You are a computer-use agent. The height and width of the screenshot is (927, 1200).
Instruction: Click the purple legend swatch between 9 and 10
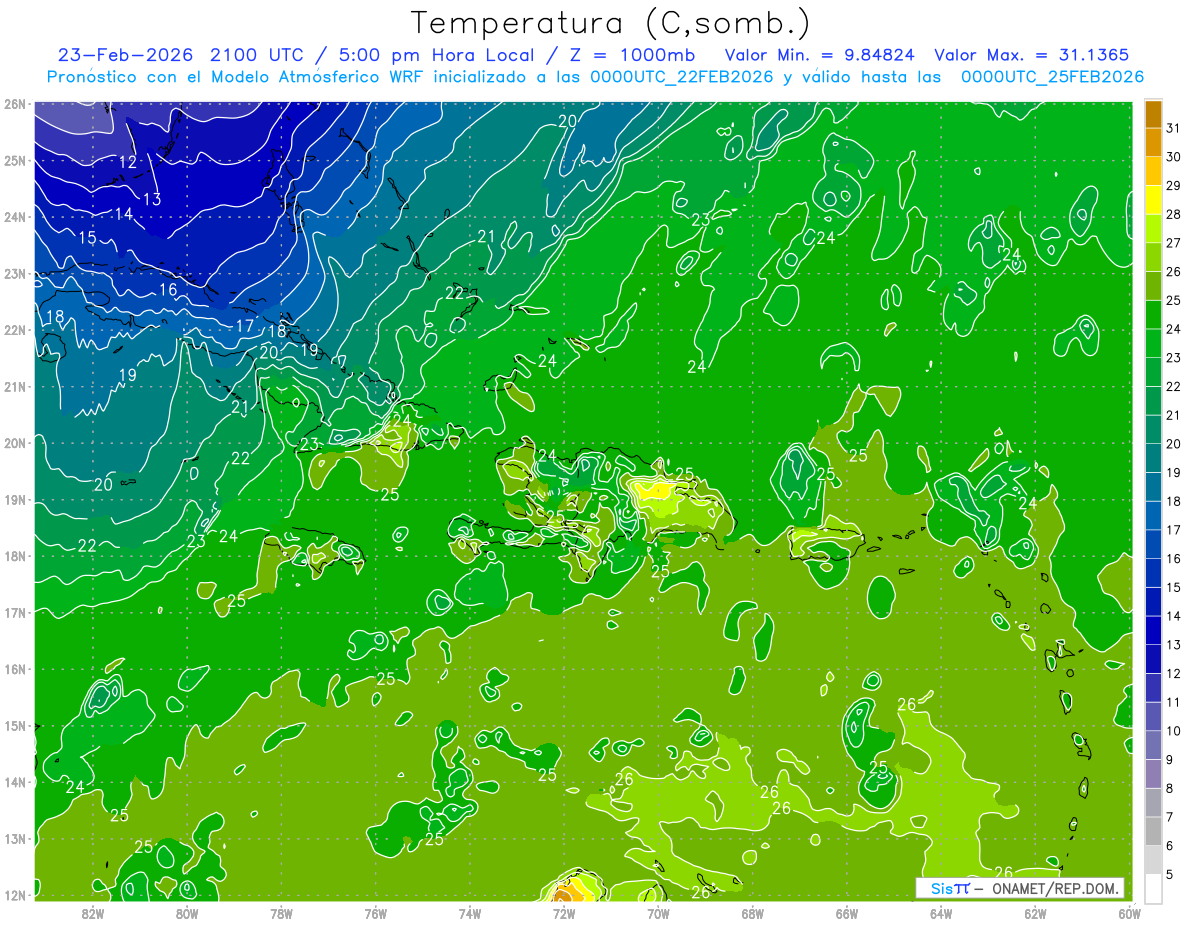pos(1153,745)
